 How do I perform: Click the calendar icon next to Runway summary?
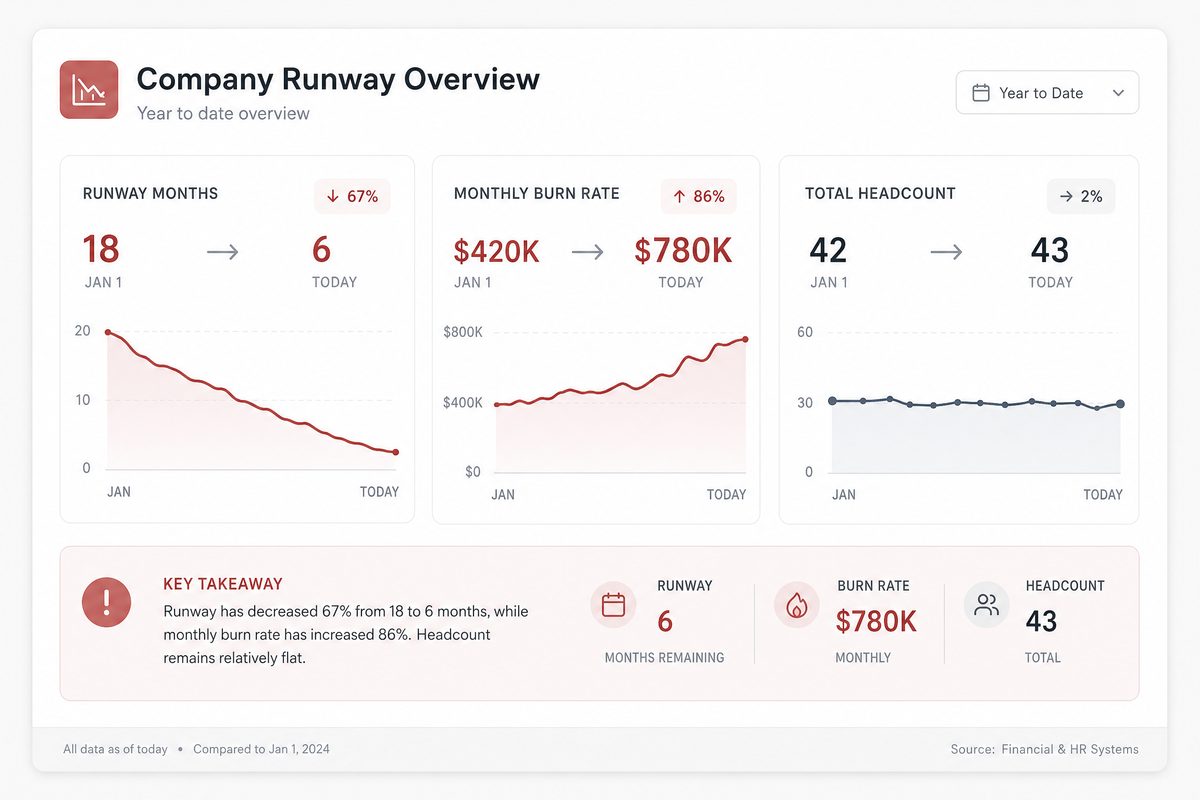[x=613, y=605]
